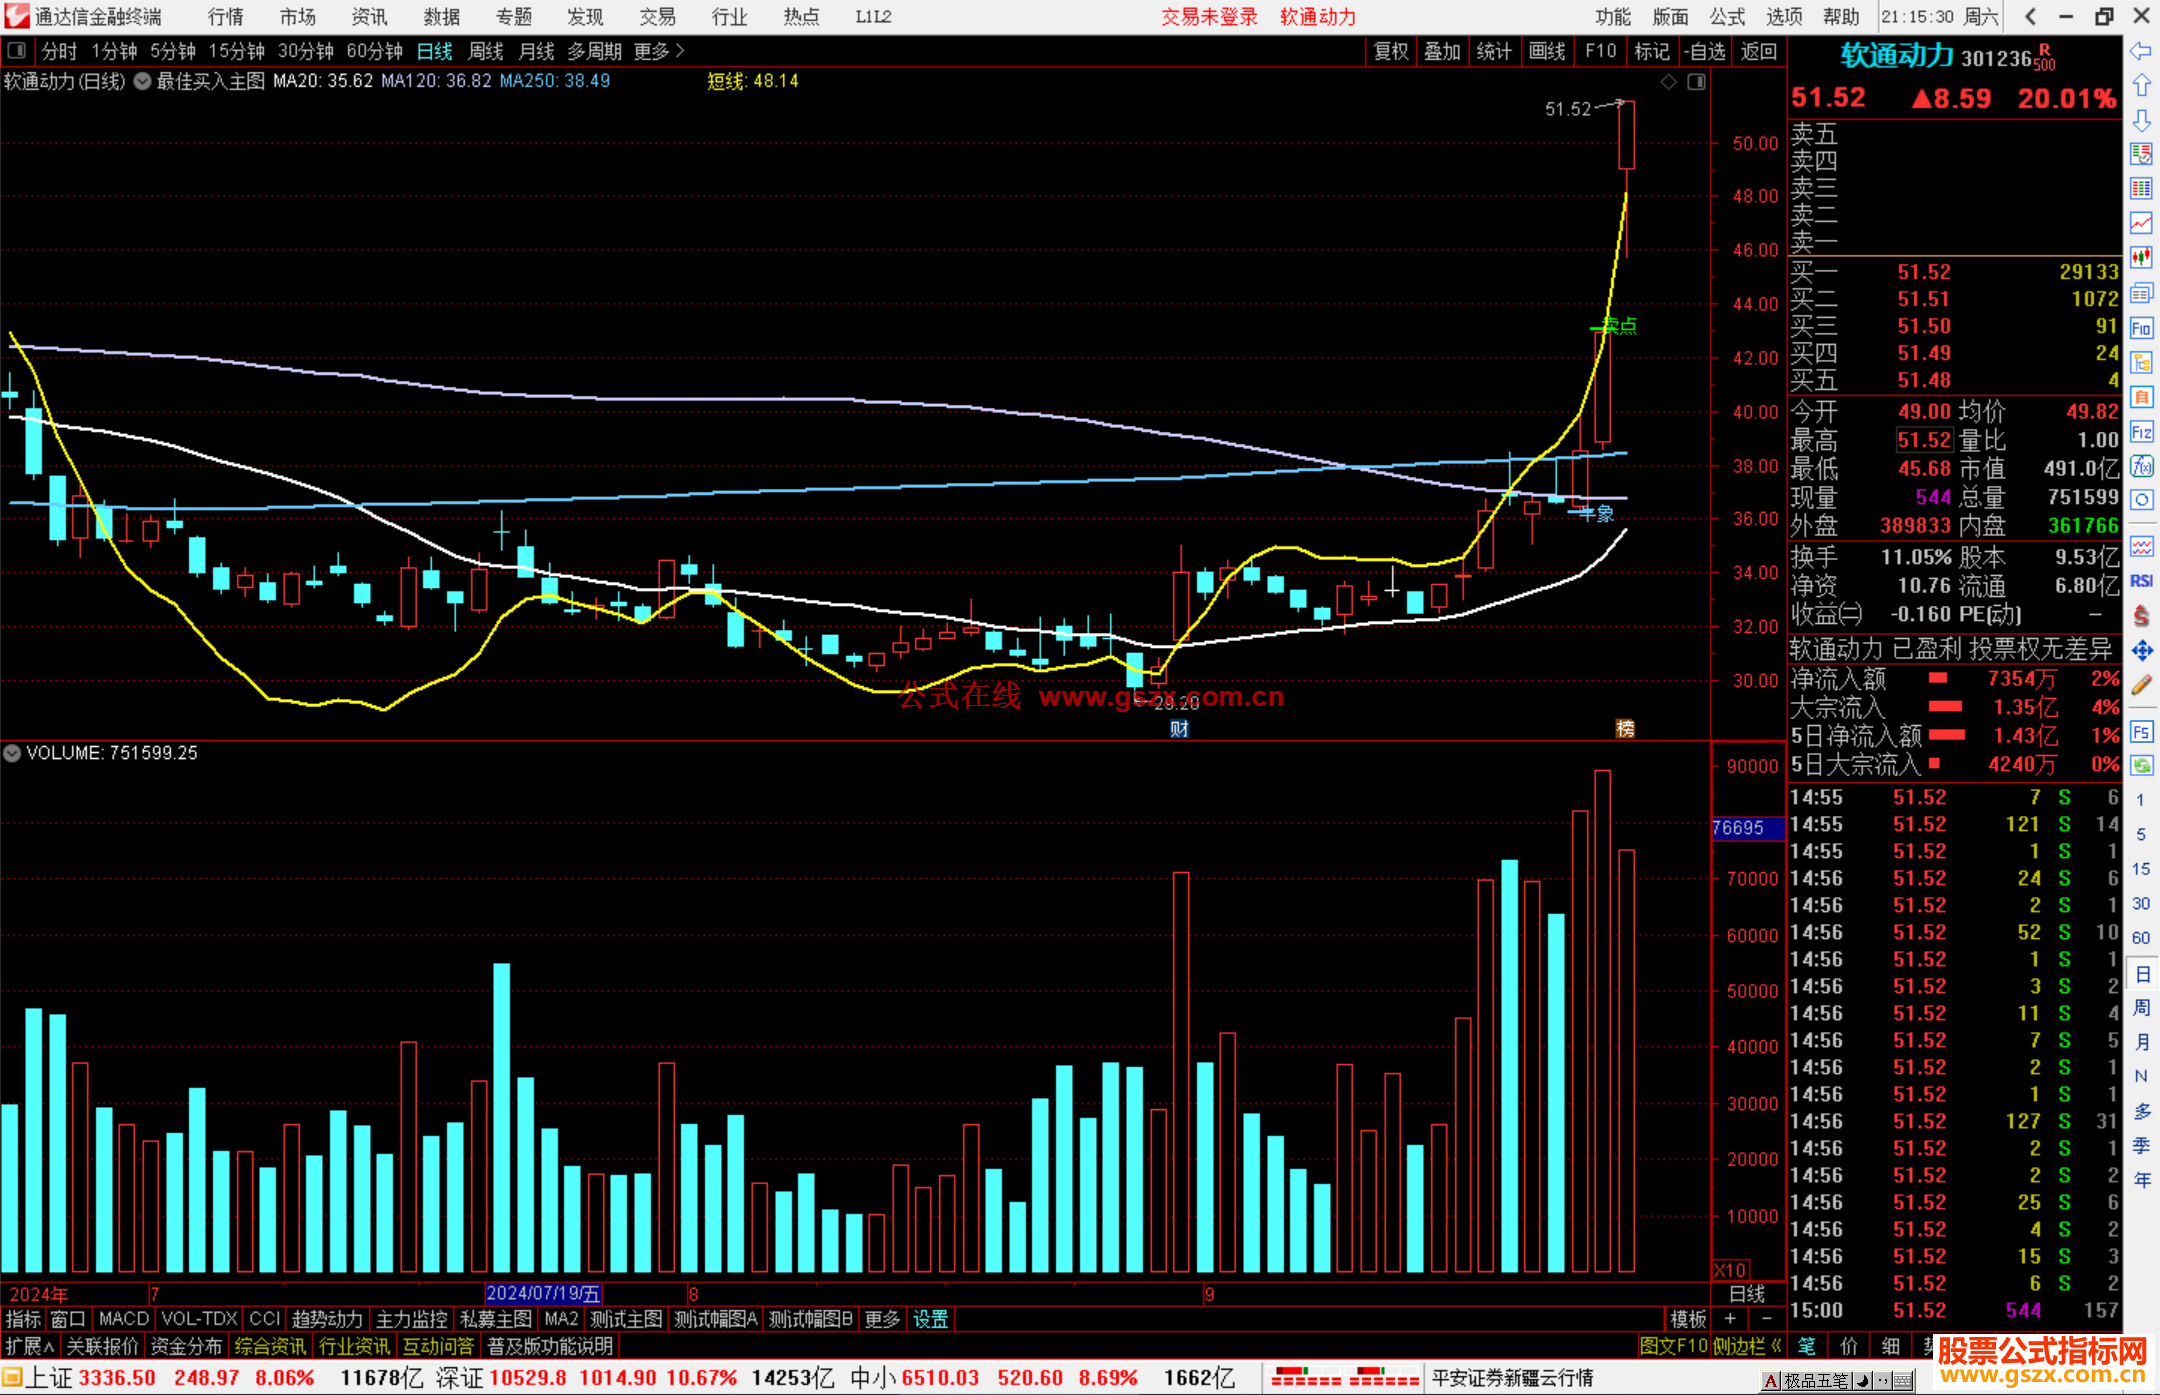Select the pencil drawing tool icon
Screen dimensions: 2160x1395
coord(2141,686)
